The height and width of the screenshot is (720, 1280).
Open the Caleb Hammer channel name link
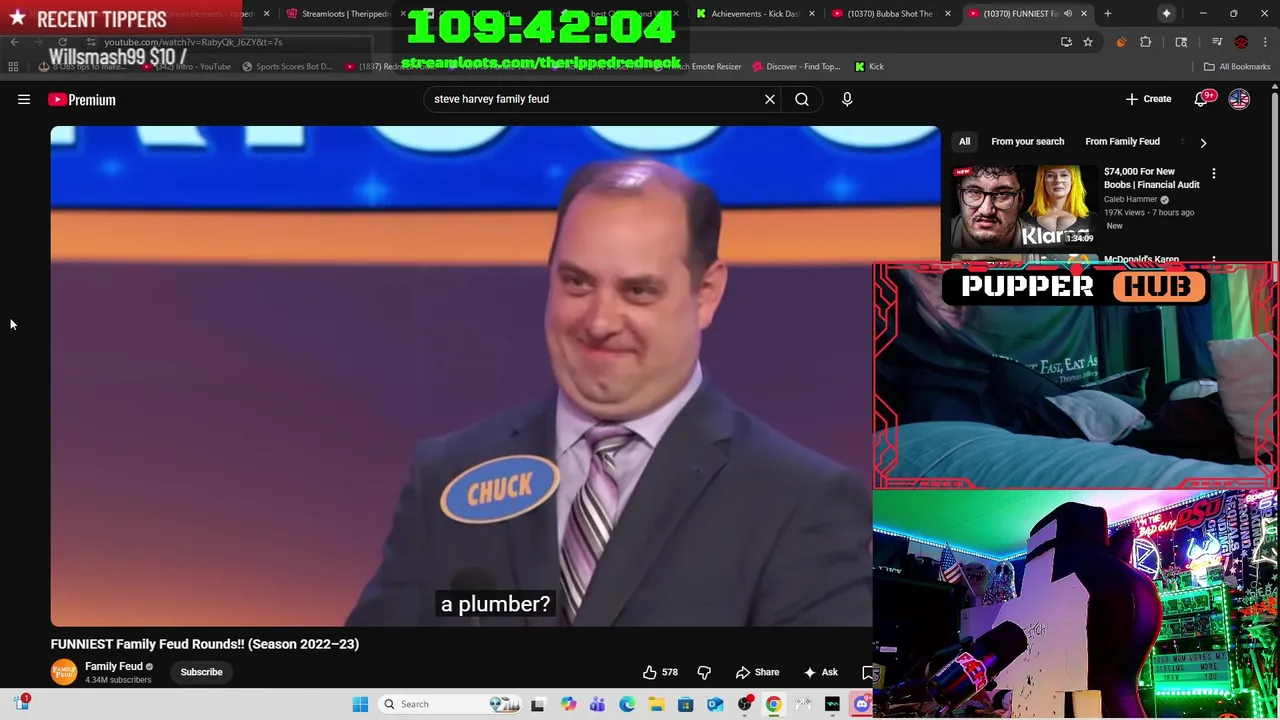[1130, 199]
